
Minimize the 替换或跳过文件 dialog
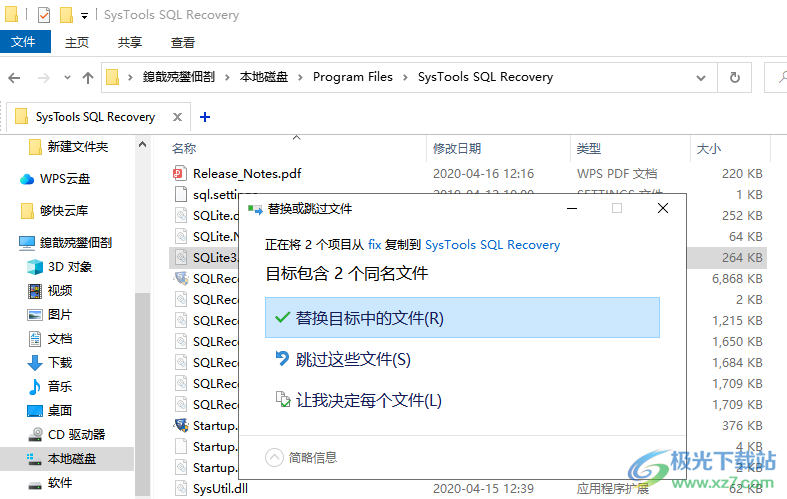click(x=572, y=208)
